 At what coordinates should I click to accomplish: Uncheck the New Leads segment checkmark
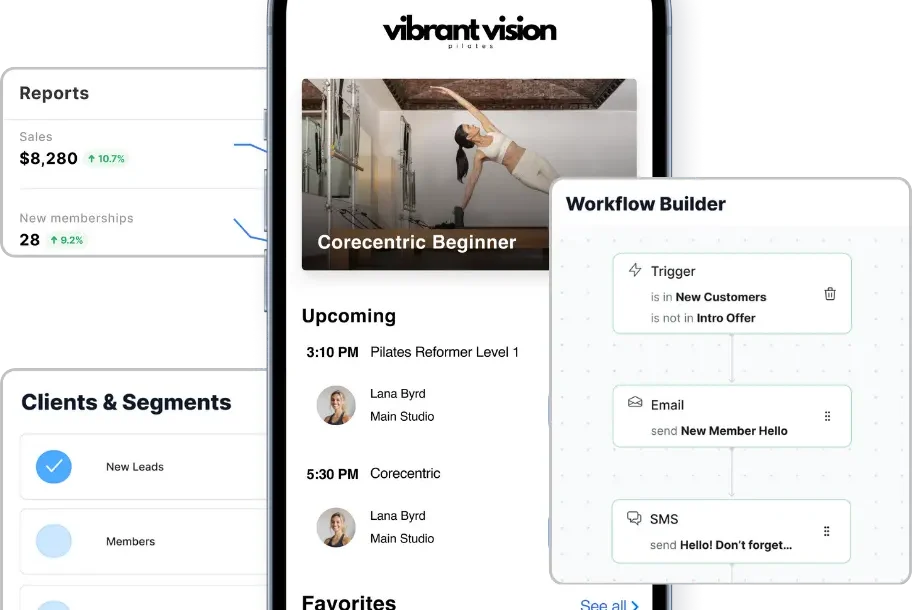point(54,466)
